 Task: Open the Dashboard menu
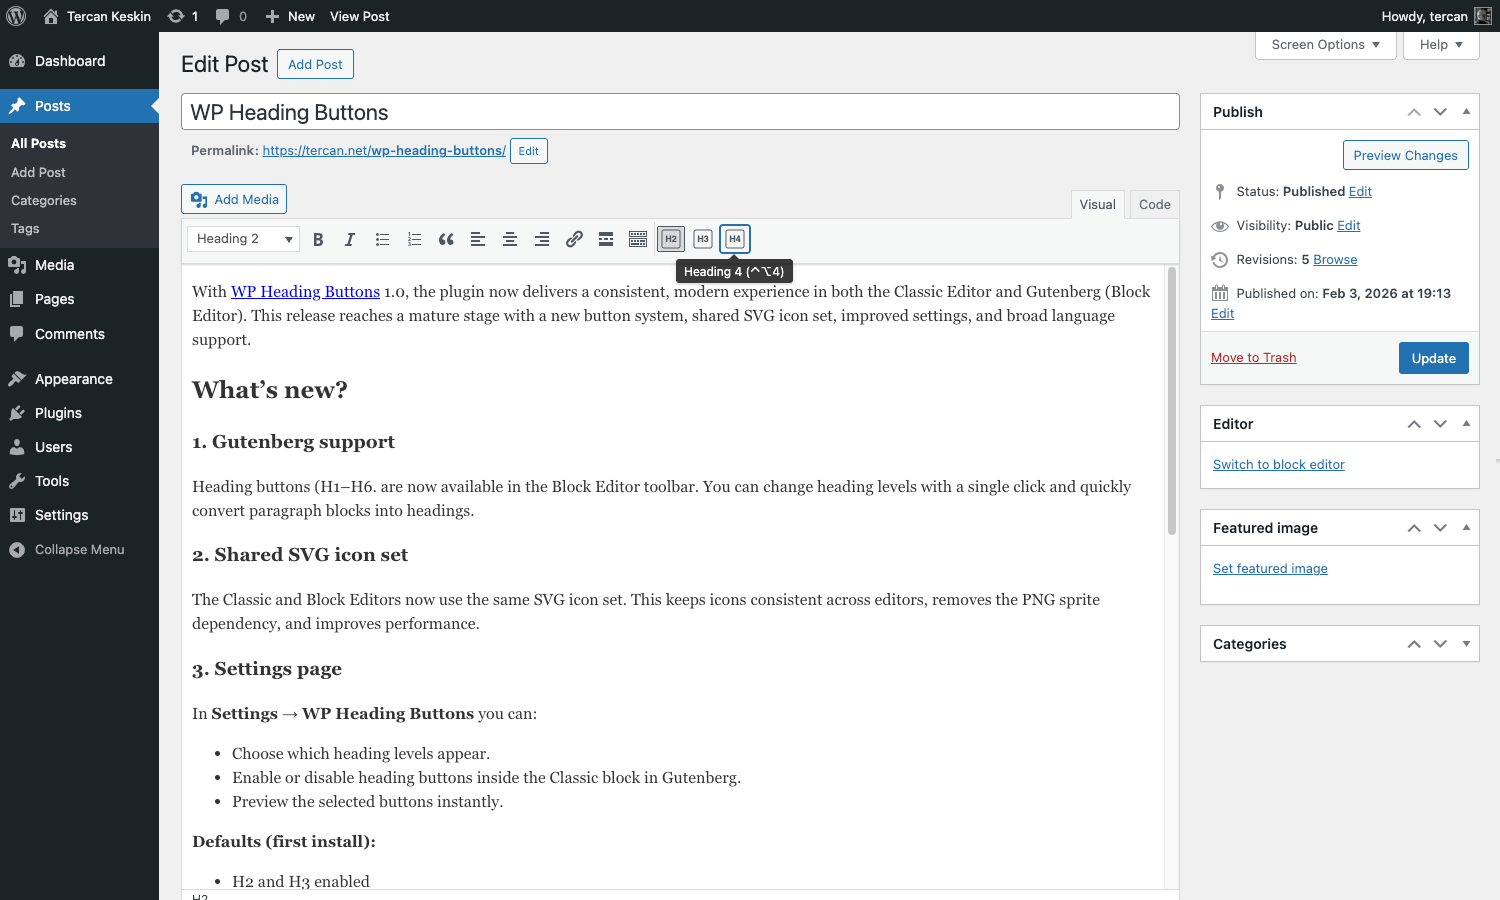[79, 61]
